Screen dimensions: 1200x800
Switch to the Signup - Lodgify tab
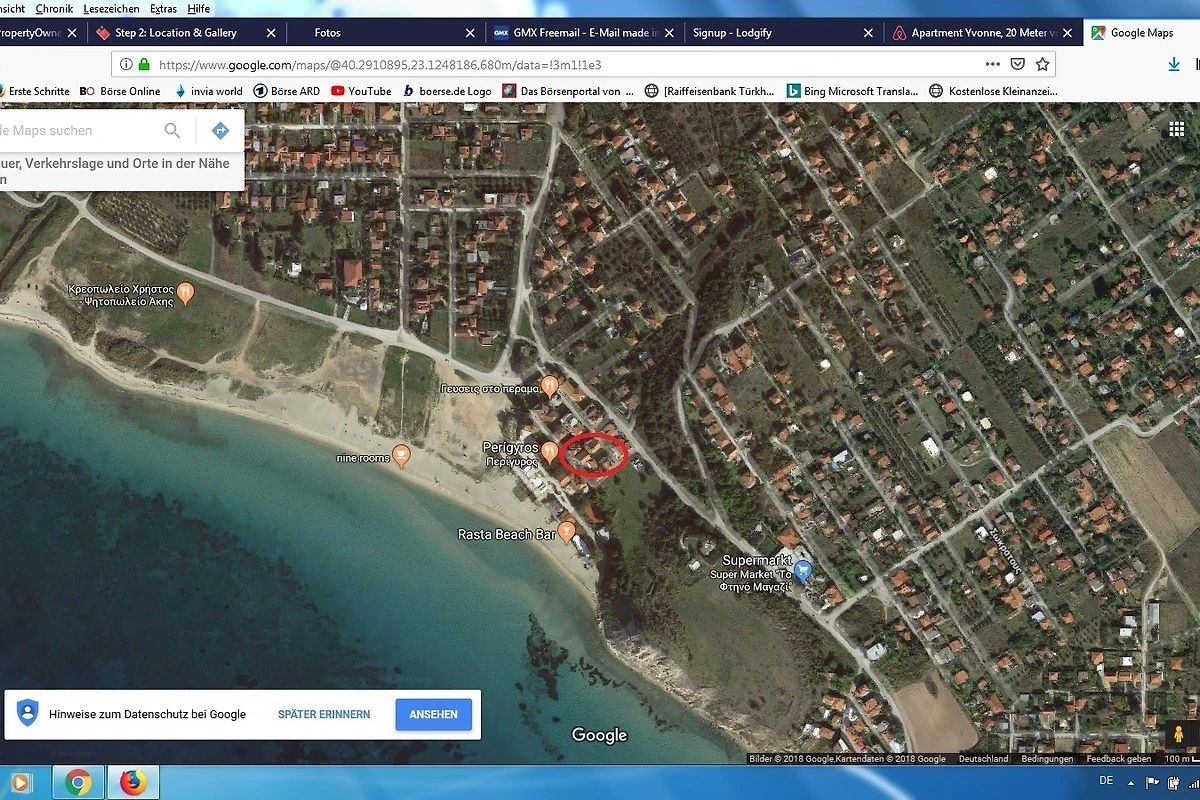(733, 33)
